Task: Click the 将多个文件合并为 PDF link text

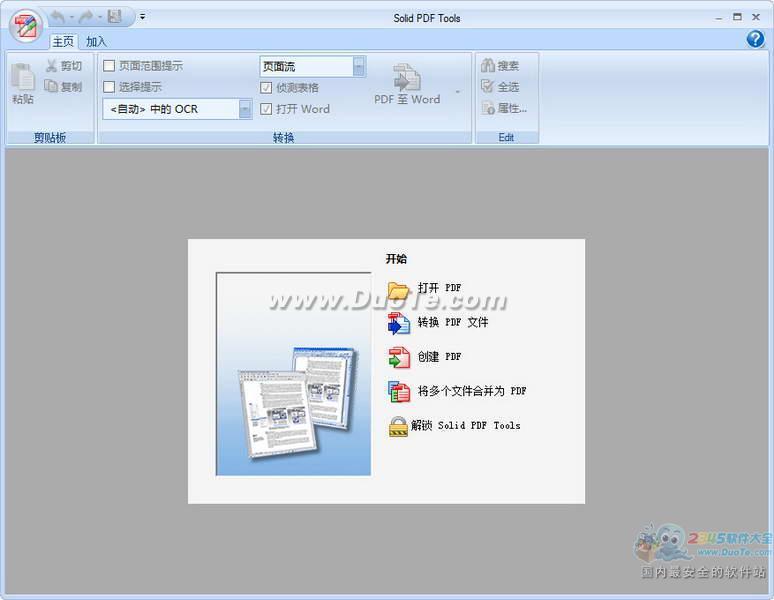Action: [x=472, y=391]
